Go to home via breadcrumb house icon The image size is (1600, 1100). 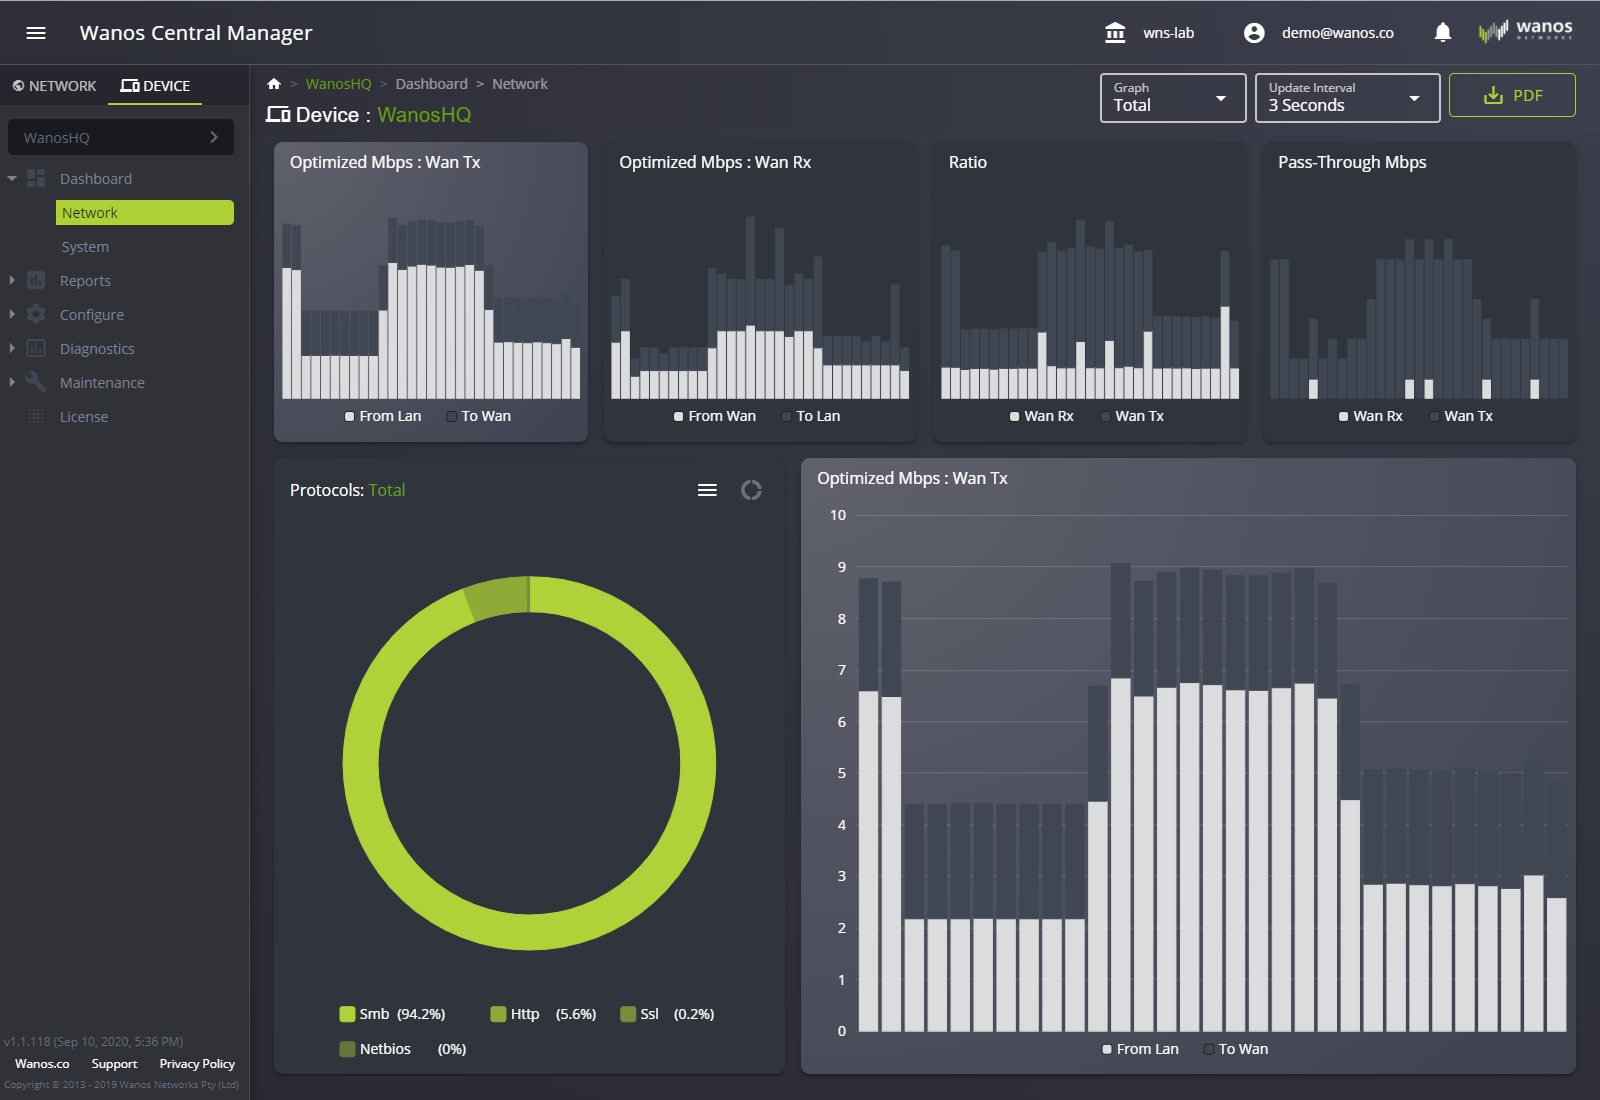tap(274, 84)
